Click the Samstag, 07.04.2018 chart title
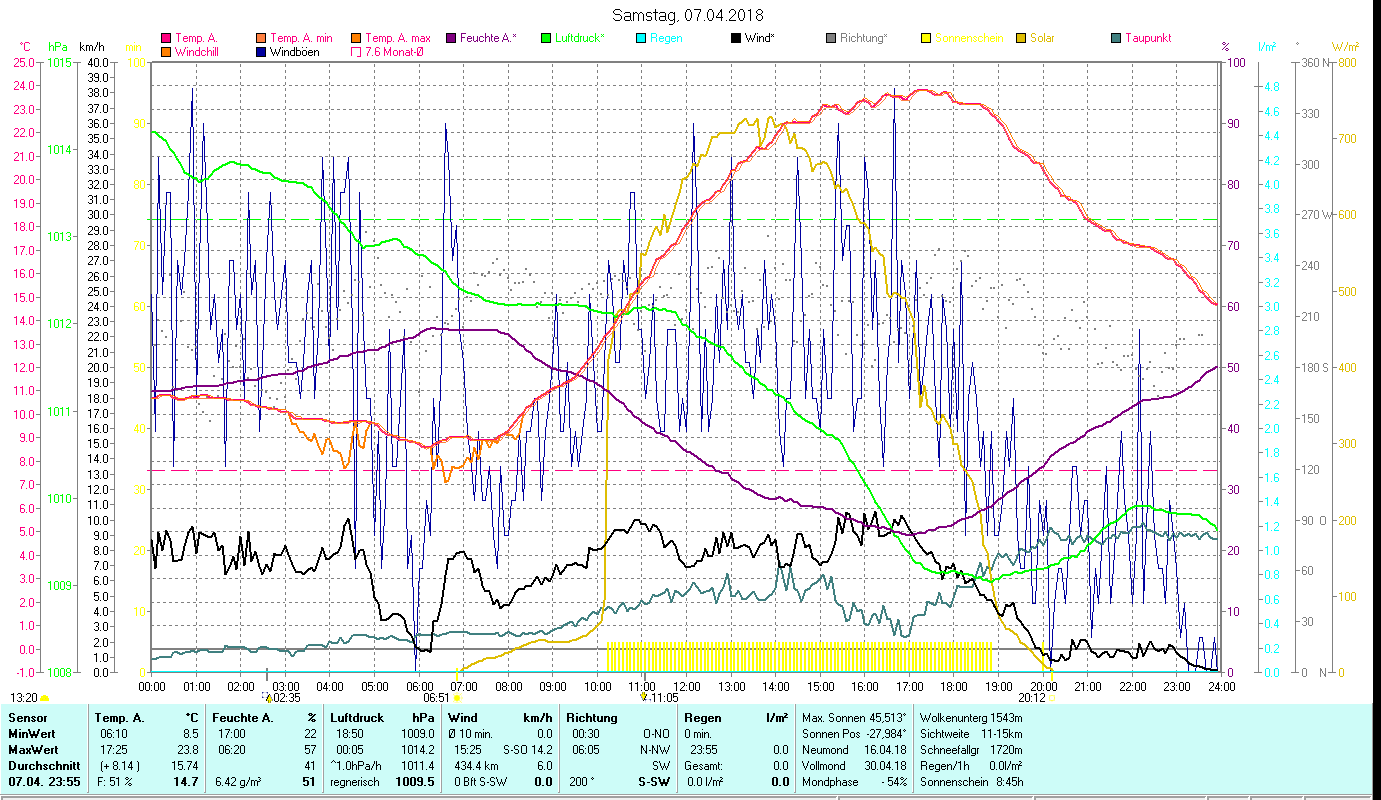1381x800 pixels. (689, 15)
